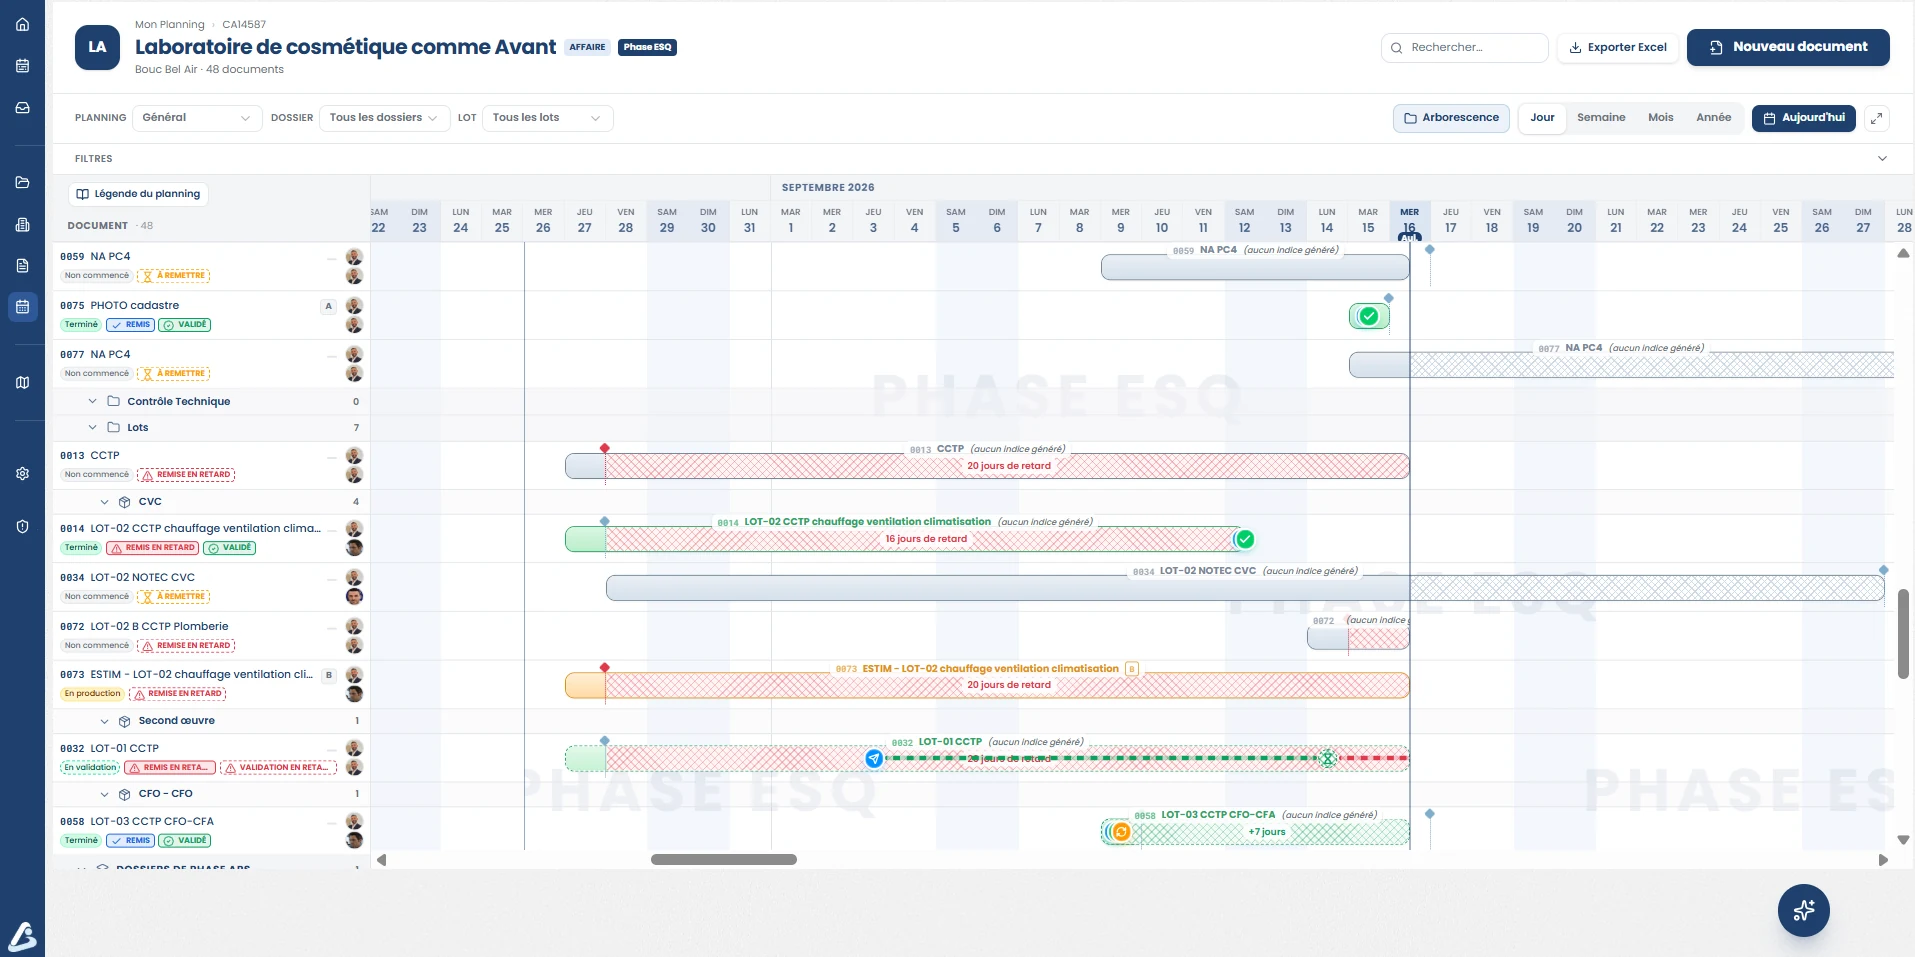
Task: Click the blue send icon on LOT-01 CCTP bar
Action: pos(874,758)
